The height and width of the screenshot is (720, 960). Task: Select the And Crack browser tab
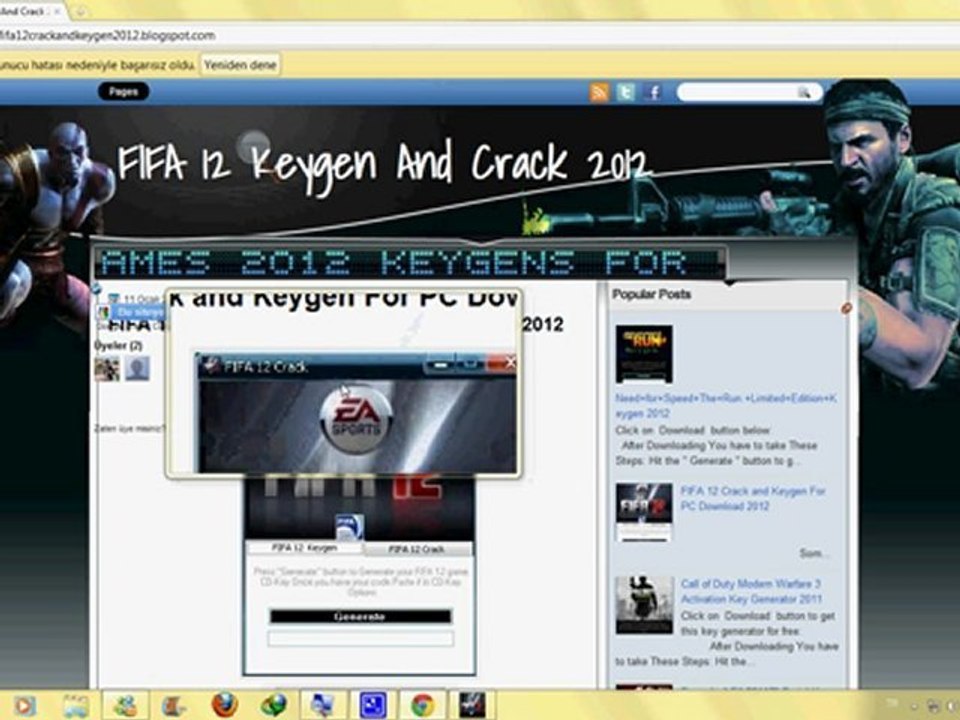coord(31,11)
